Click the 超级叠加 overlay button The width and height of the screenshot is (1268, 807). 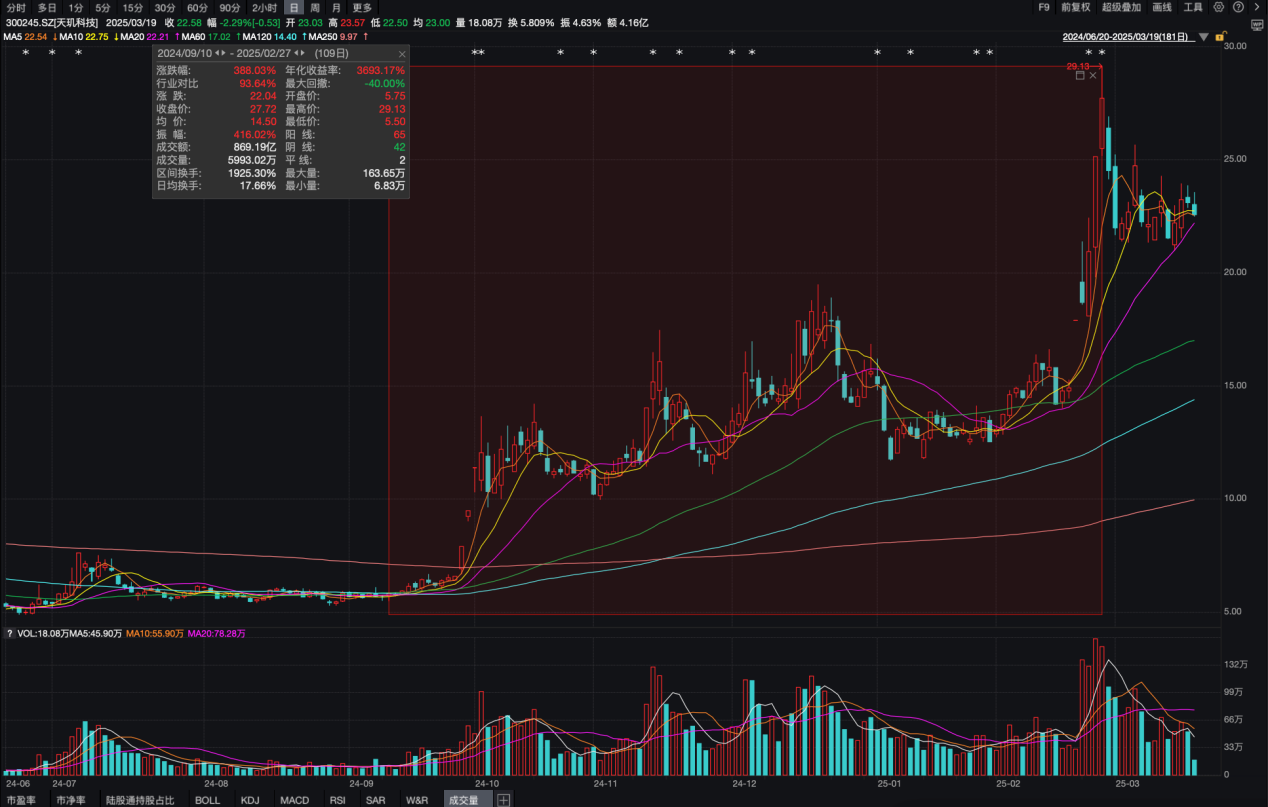coord(1121,7)
